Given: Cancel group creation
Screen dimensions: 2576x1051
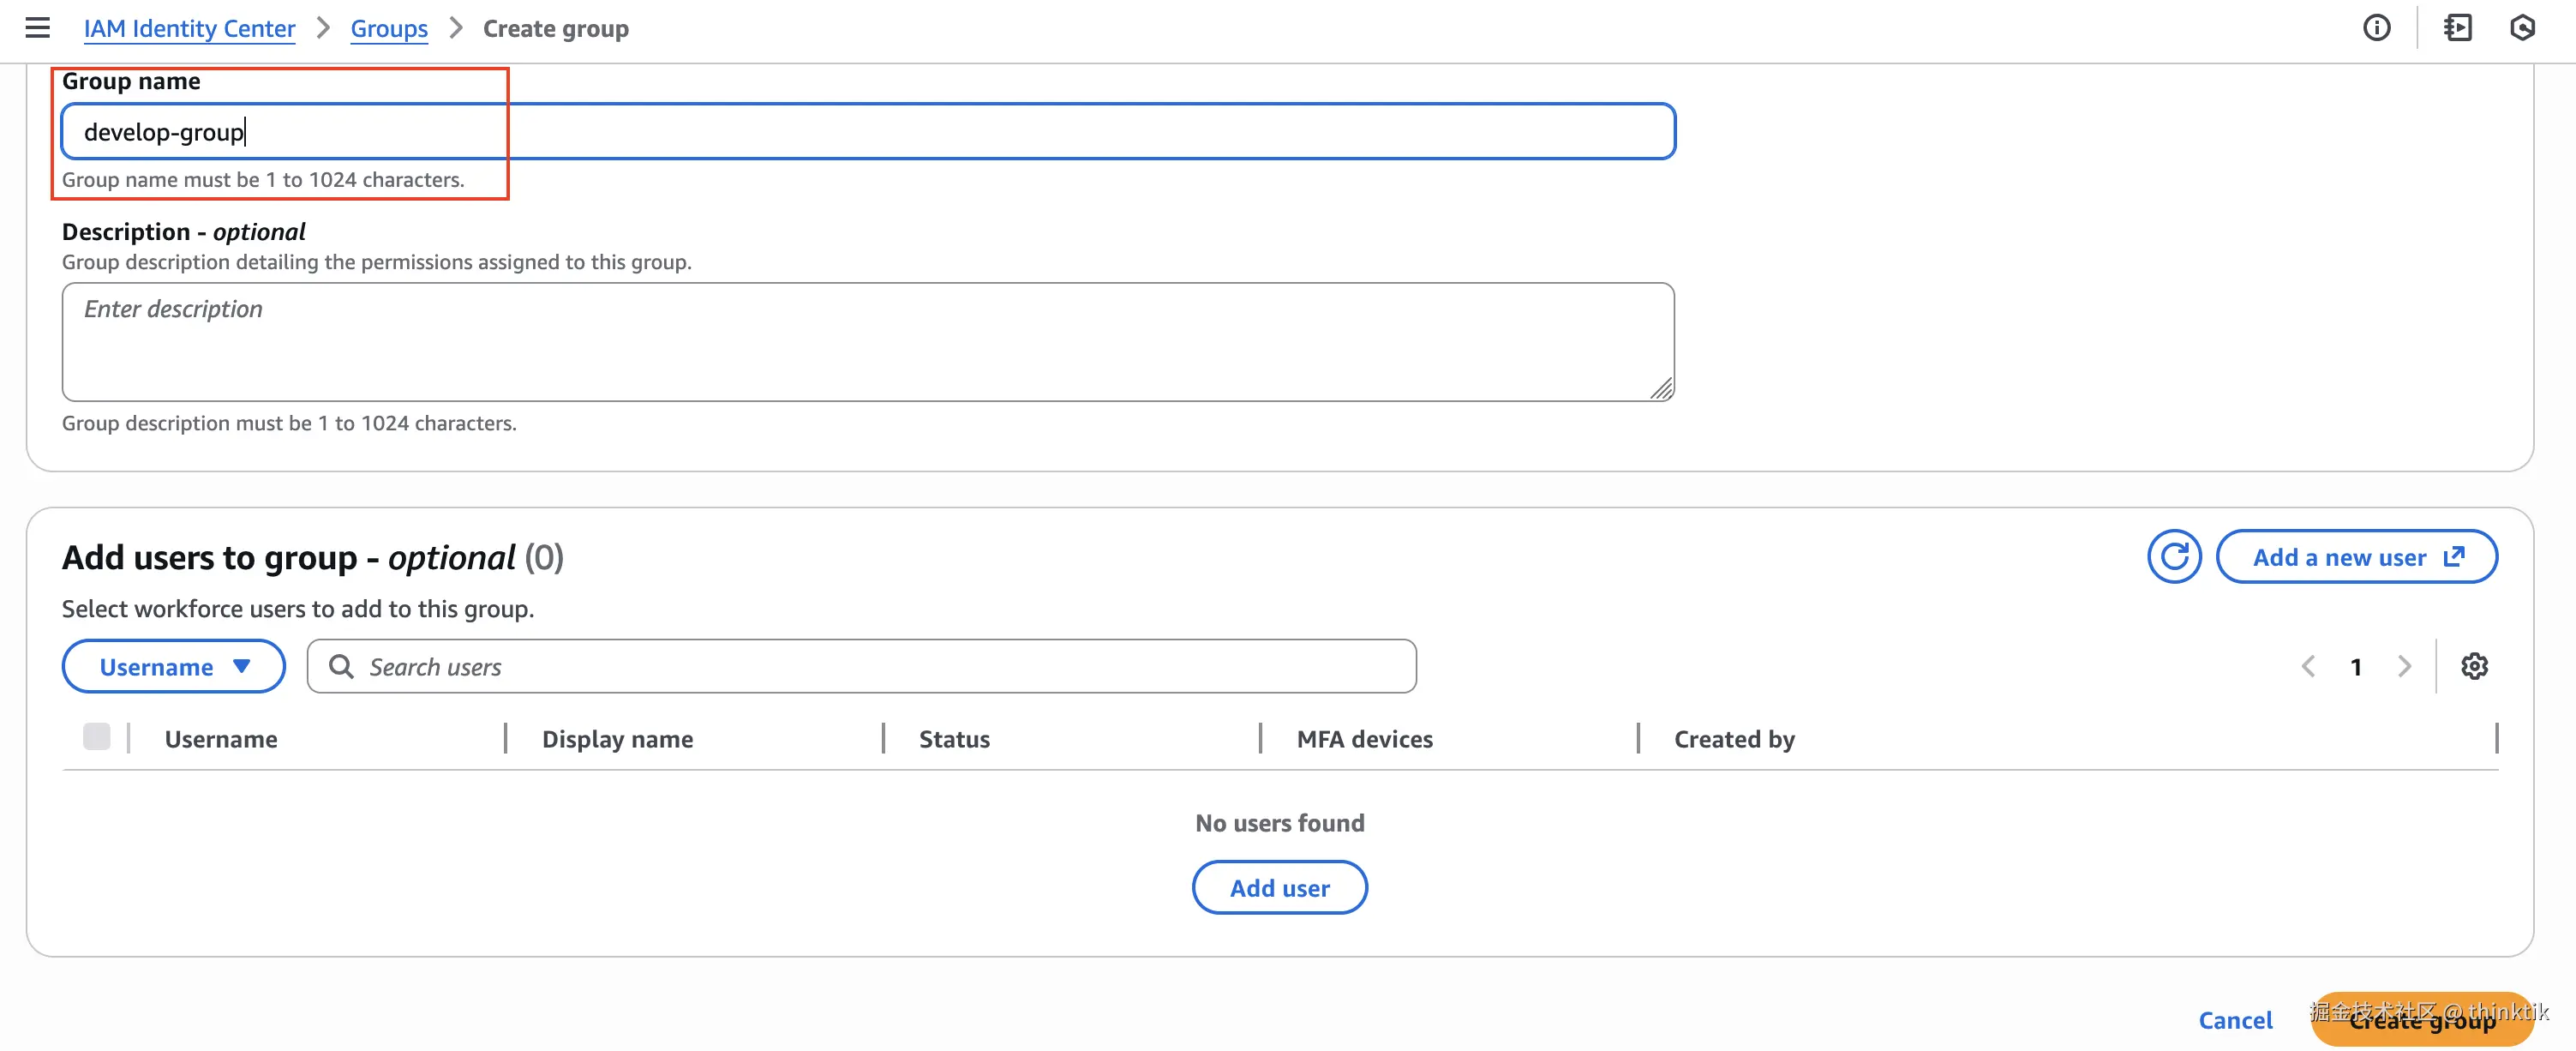Looking at the screenshot, I should click(2235, 1020).
